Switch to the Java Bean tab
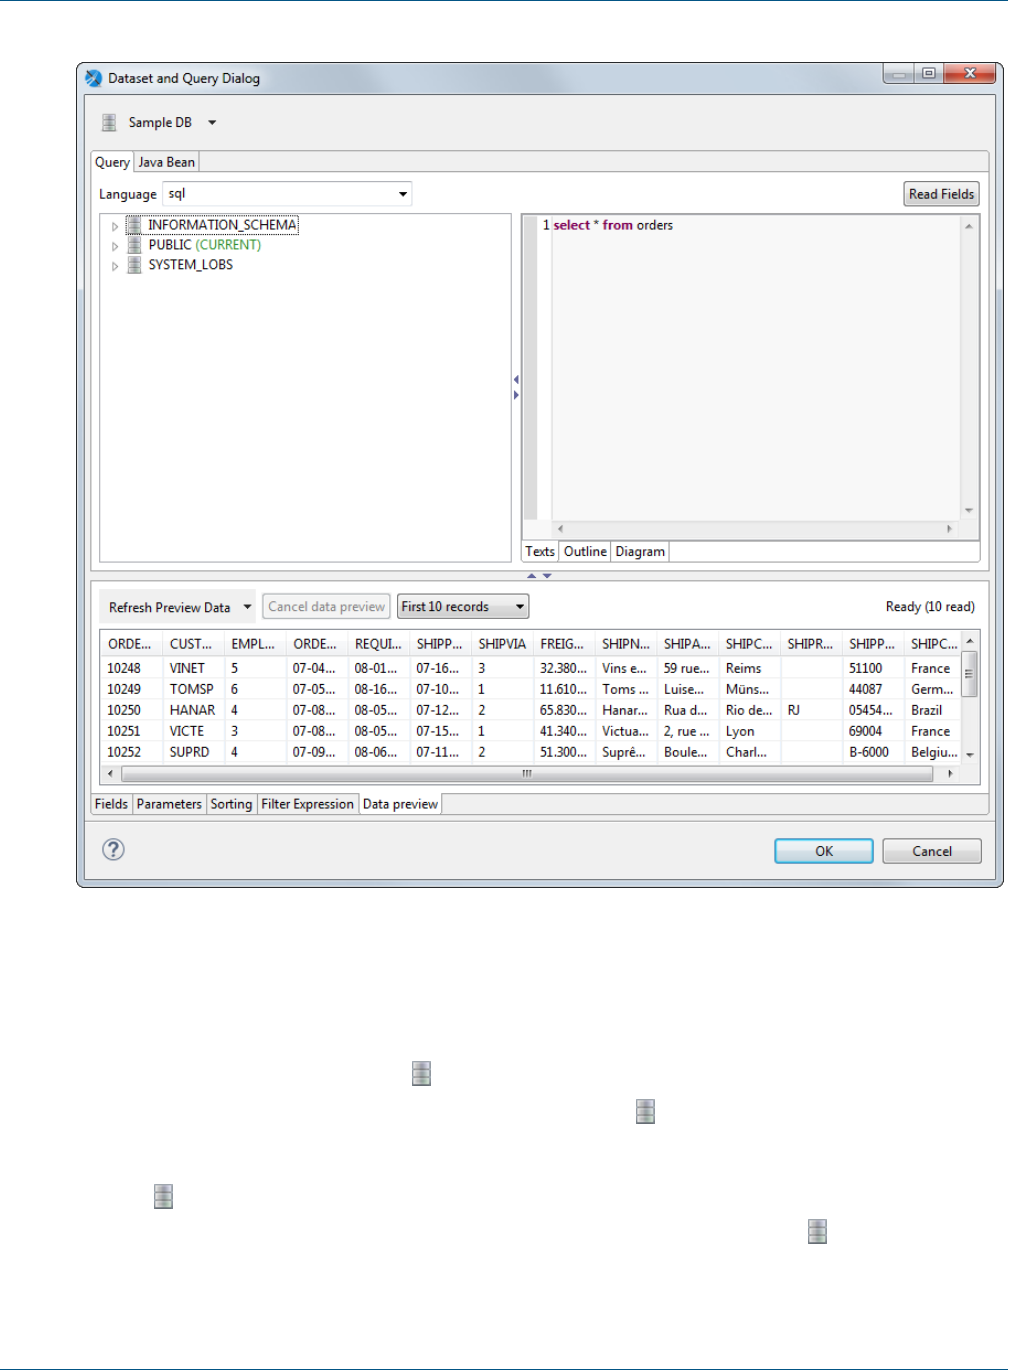Image resolution: width=1009 pixels, height=1370 pixels. tap(167, 162)
